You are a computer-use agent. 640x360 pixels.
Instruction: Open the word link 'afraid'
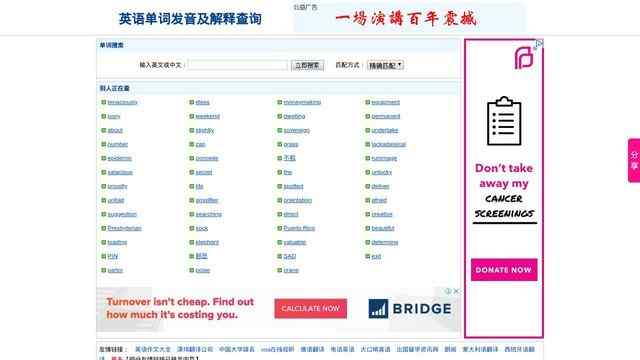[x=379, y=200]
